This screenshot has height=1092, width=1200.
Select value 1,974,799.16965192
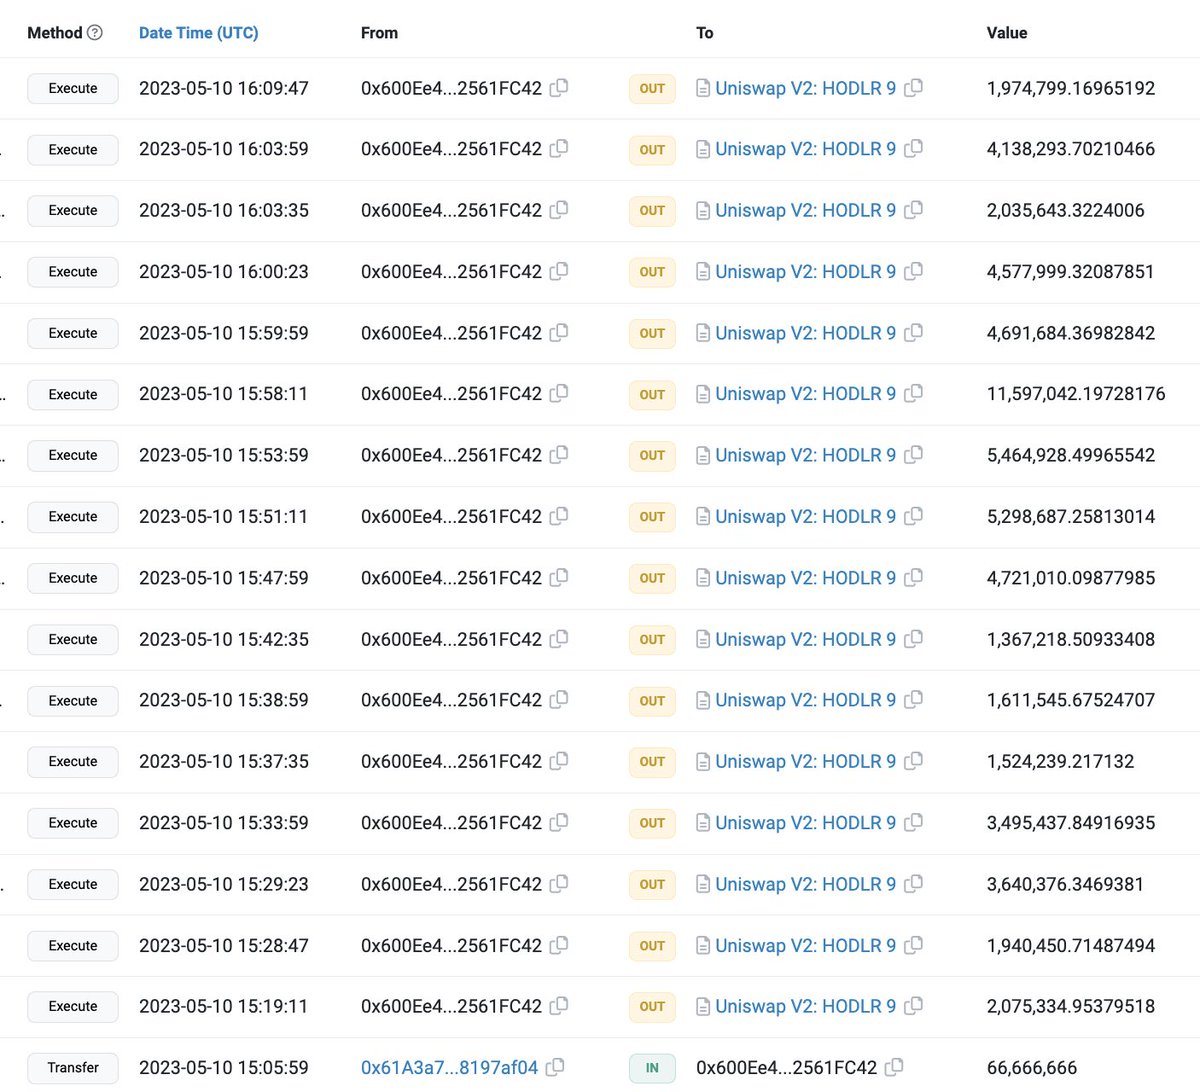[1071, 88]
